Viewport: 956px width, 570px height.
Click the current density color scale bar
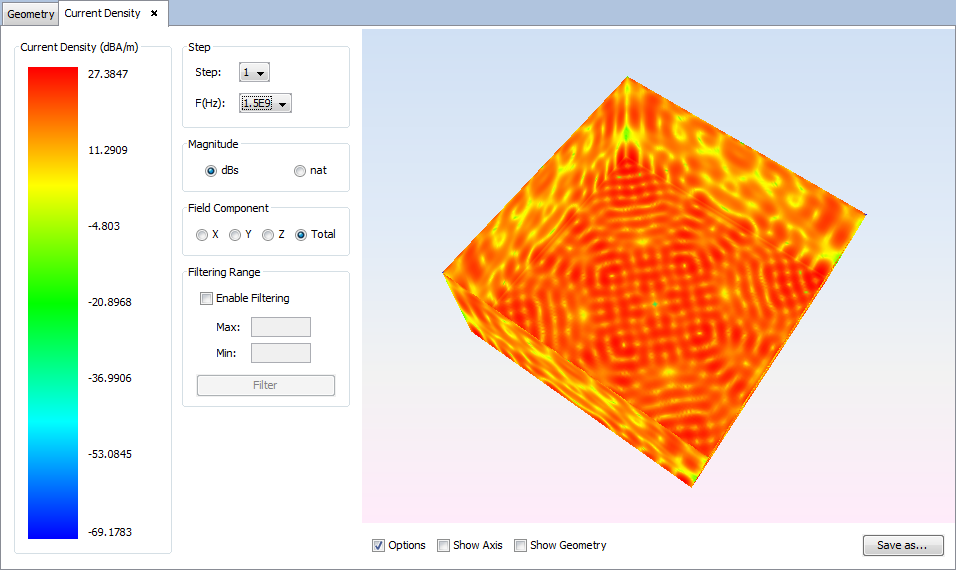click(53, 302)
